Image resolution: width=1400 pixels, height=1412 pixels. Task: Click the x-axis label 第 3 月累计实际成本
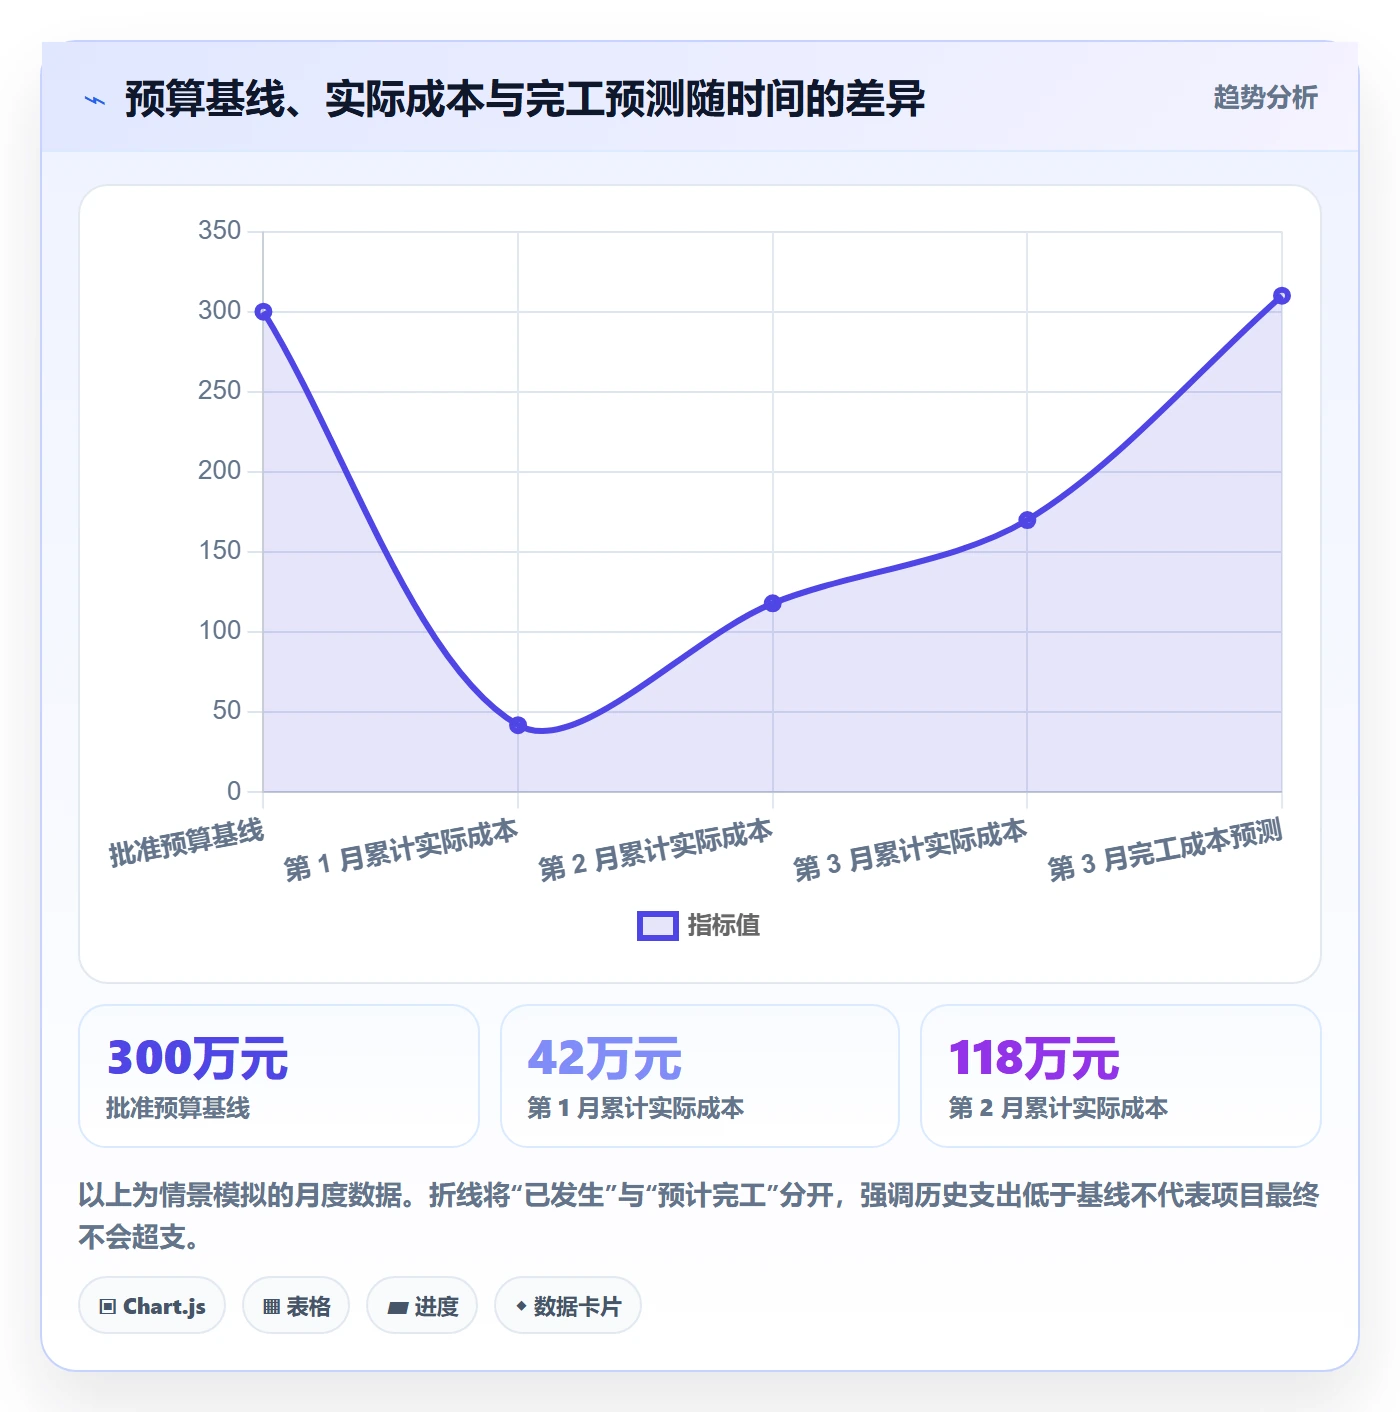click(910, 850)
